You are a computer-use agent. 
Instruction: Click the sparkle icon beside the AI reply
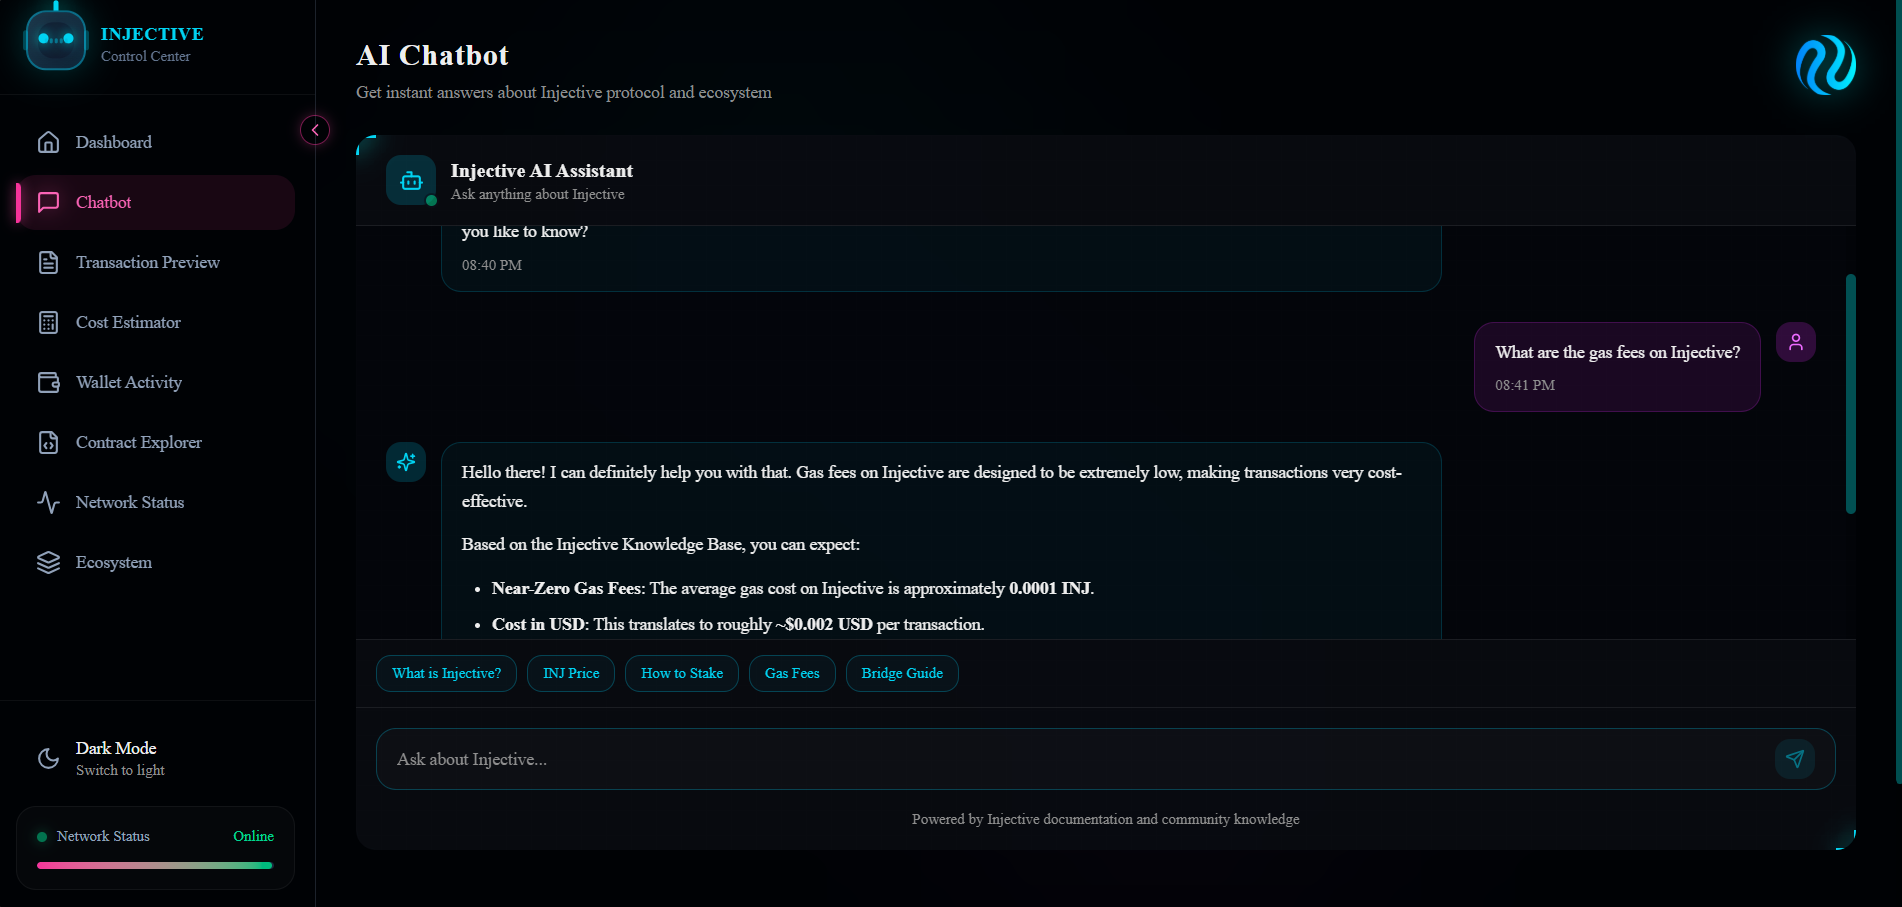click(x=406, y=462)
